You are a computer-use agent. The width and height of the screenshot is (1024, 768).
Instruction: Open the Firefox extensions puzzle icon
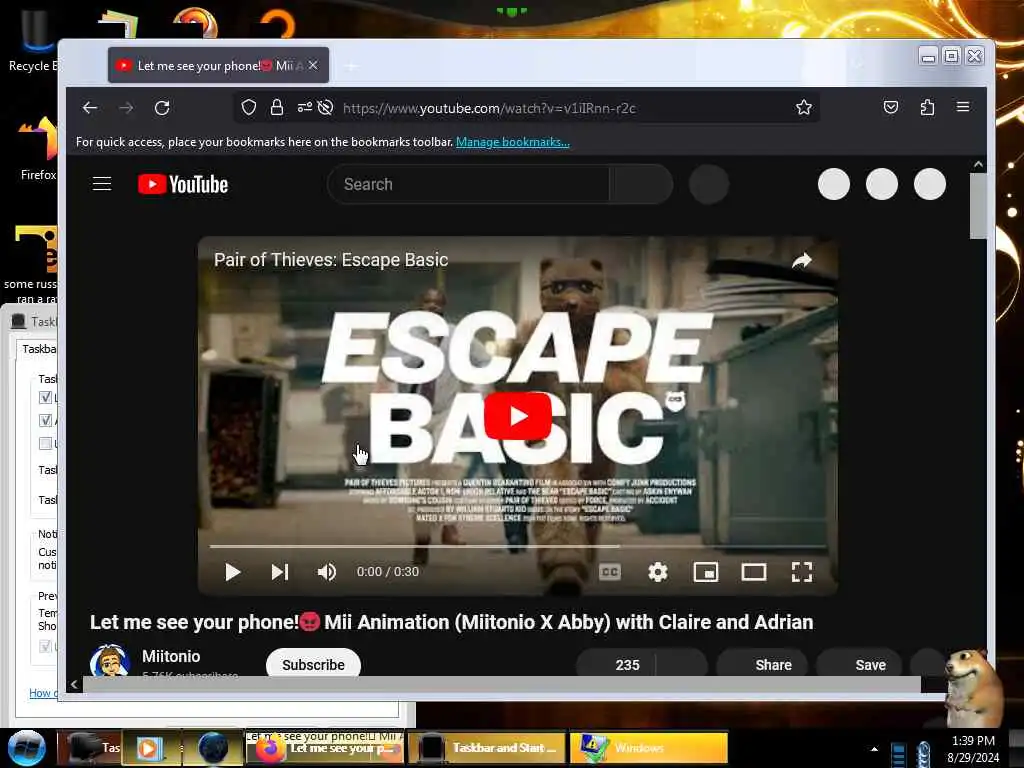927,107
